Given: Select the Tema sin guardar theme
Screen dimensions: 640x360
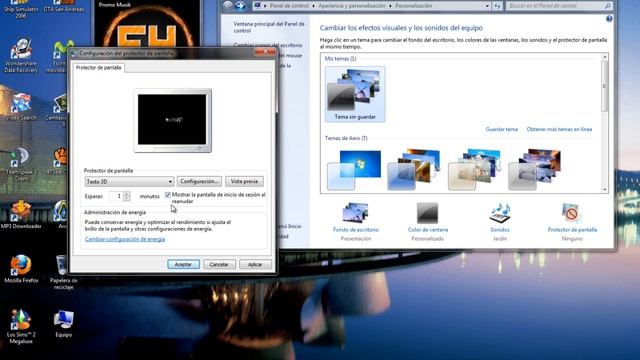Looking at the screenshot, I should 355,94.
